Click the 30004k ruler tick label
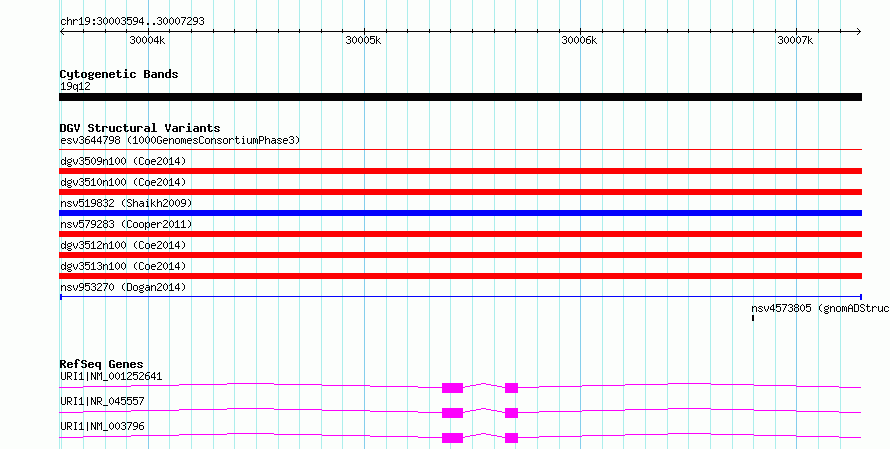Image resolution: width=890 pixels, height=449 pixels. (x=147, y=40)
